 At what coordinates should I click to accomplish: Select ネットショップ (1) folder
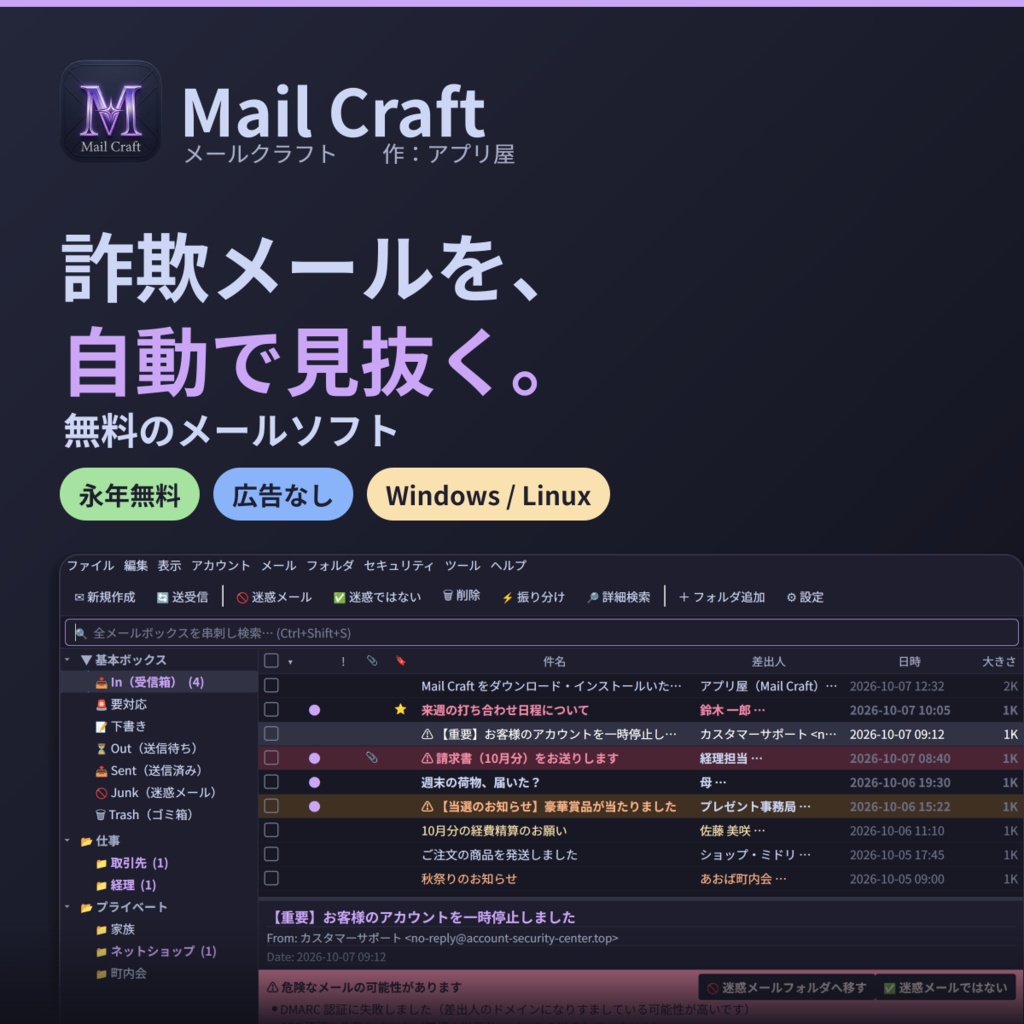coord(155,951)
